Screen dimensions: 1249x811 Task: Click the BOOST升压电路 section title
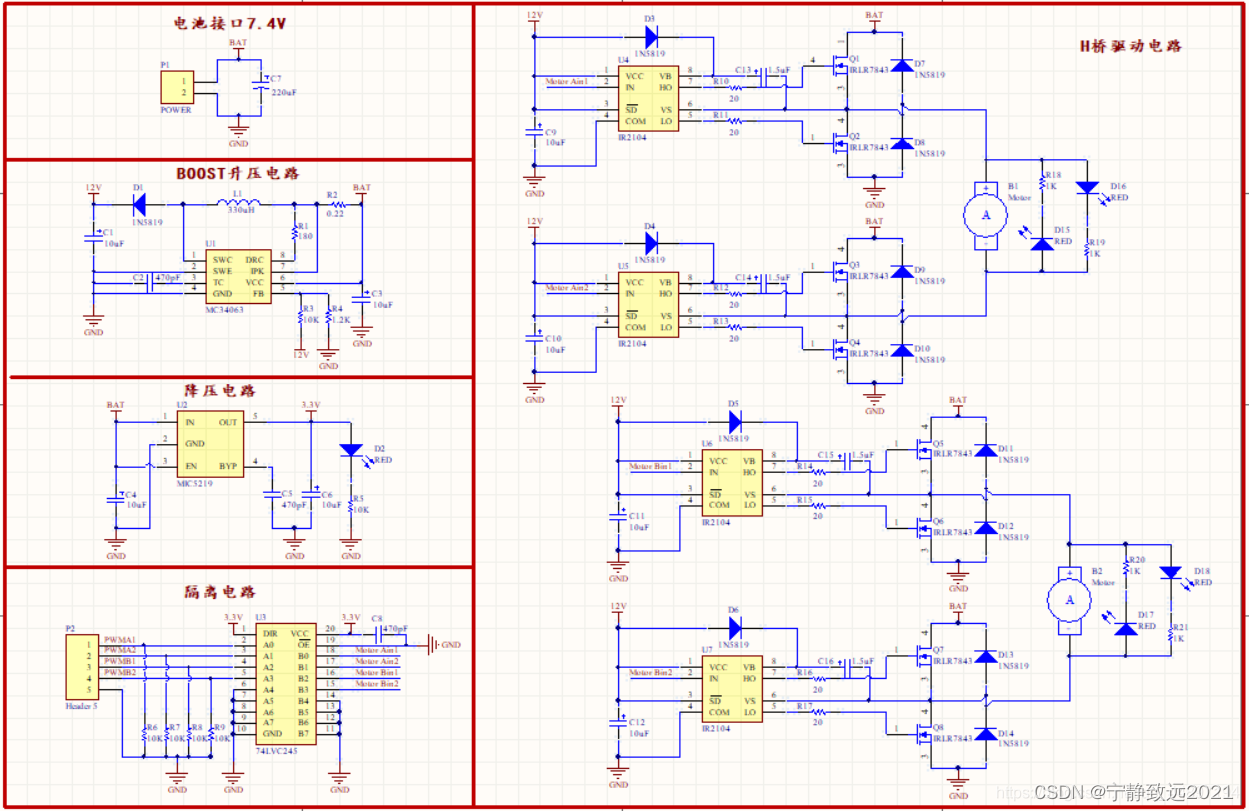click(238, 173)
